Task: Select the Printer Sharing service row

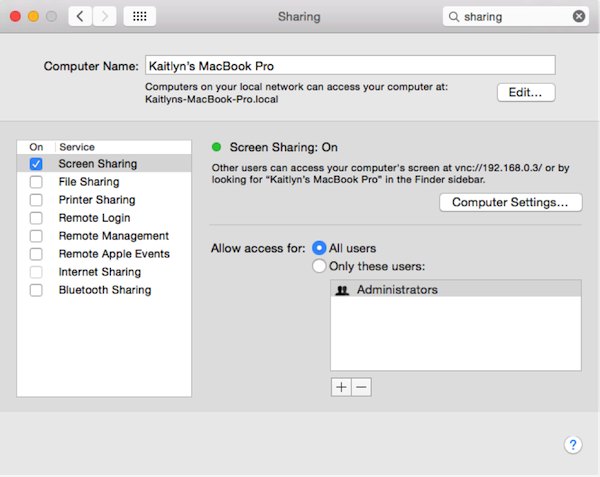Action: pos(104,200)
